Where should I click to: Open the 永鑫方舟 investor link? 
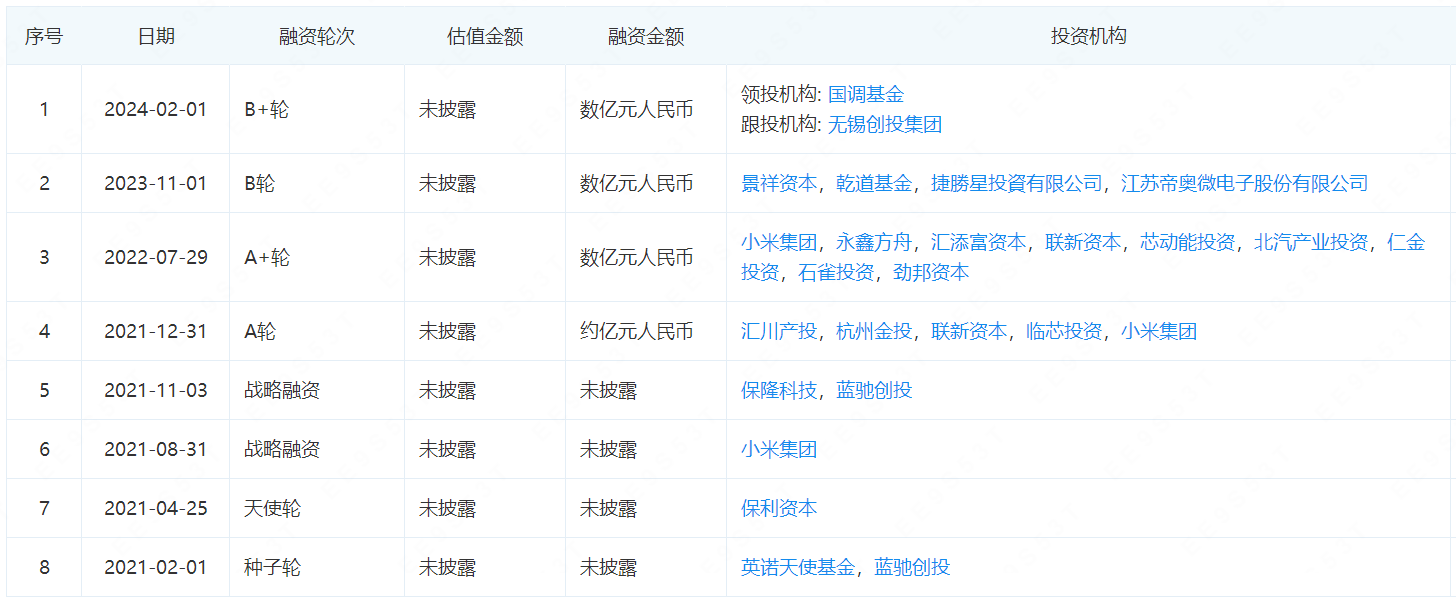point(874,242)
